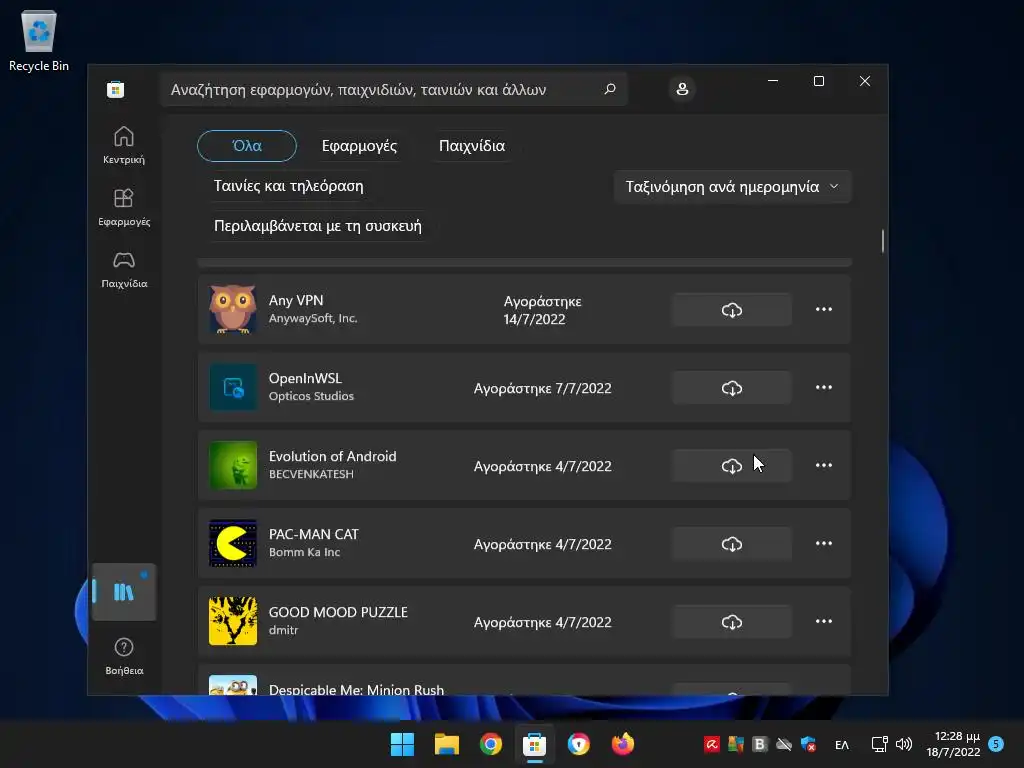Open File Explorer from taskbar
Image resolution: width=1024 pixels, height=768 pixels.
(447, 744)
